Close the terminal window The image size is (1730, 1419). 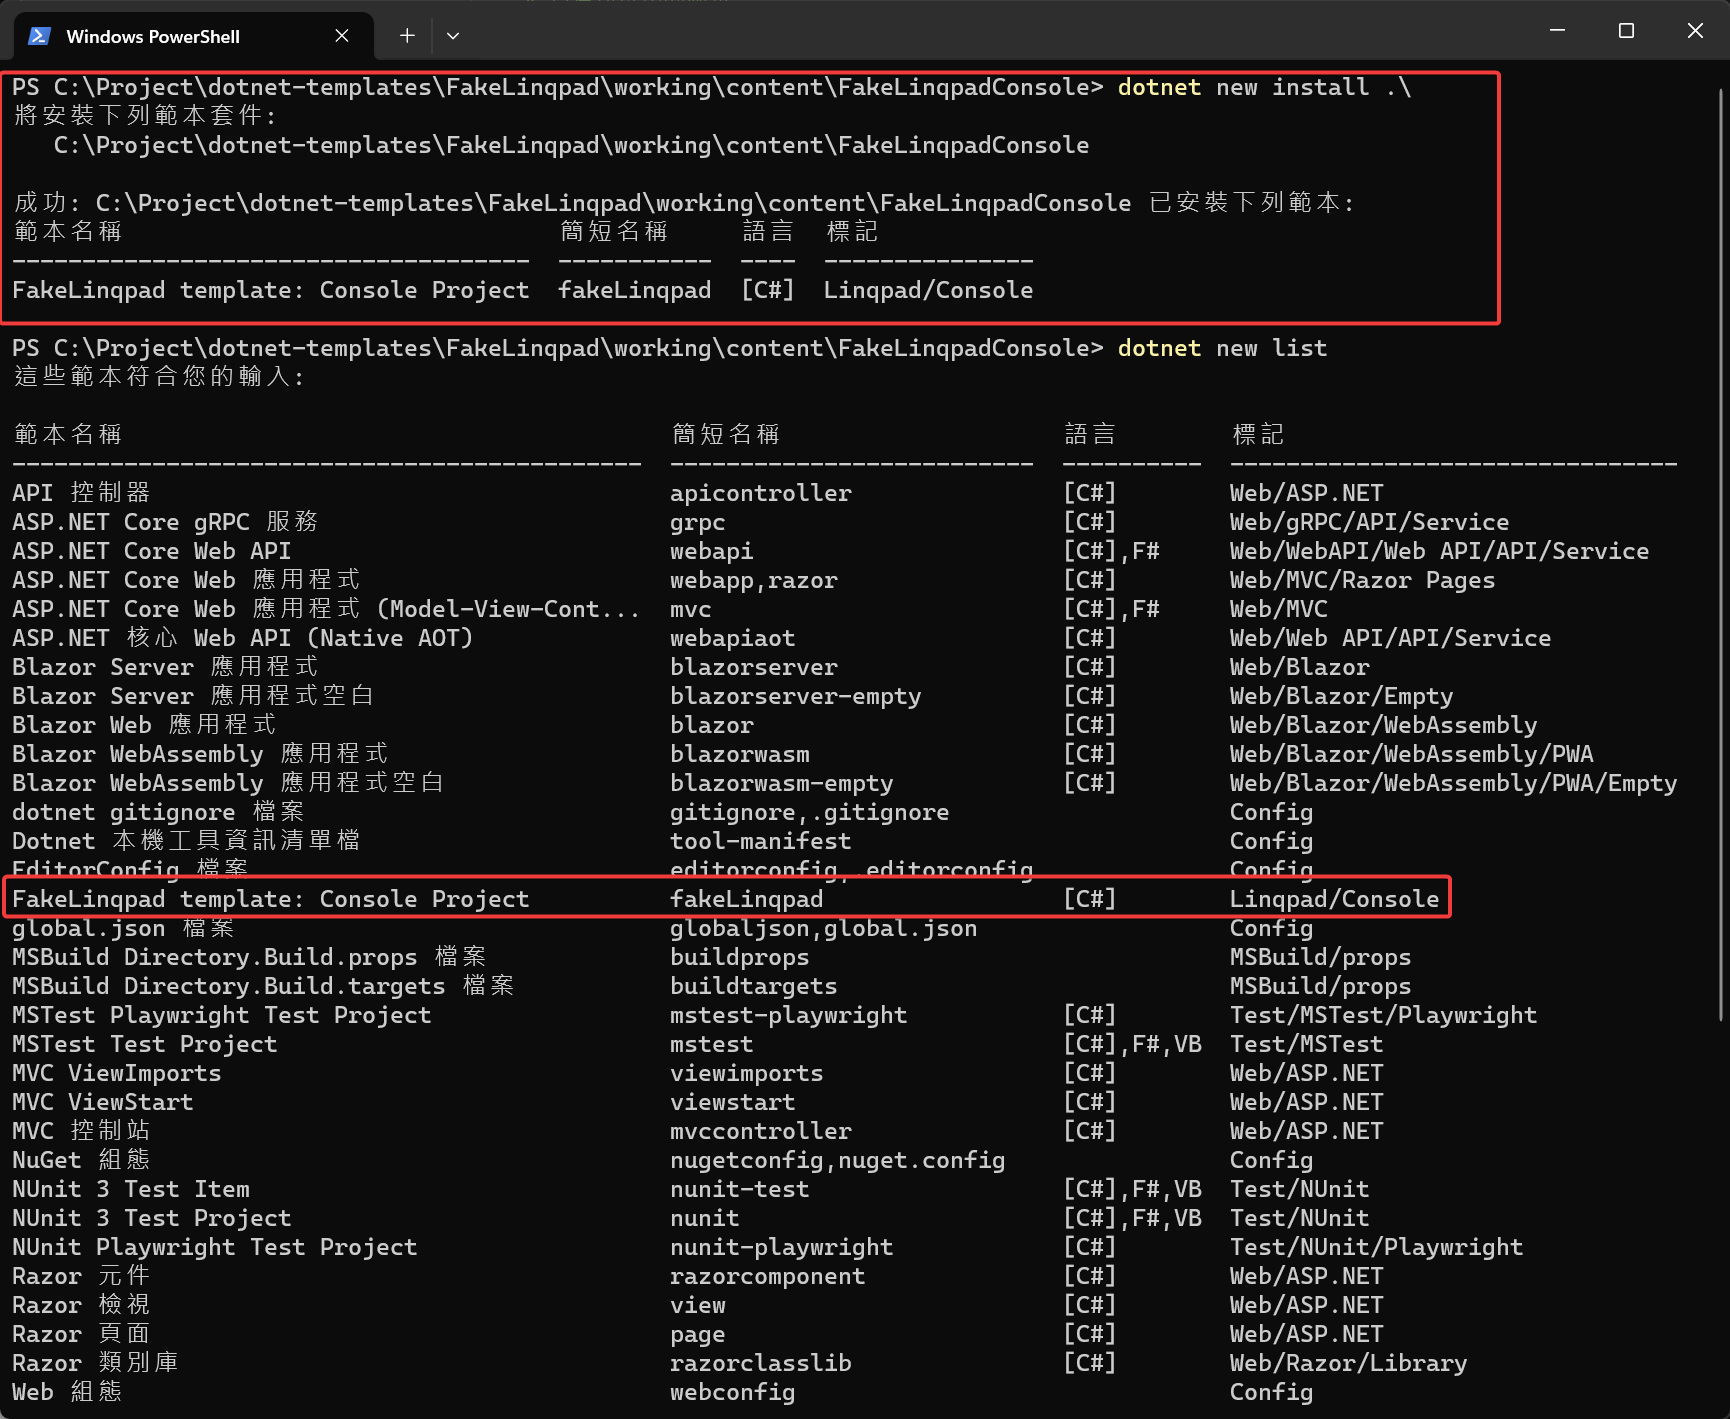[1695, 31]
